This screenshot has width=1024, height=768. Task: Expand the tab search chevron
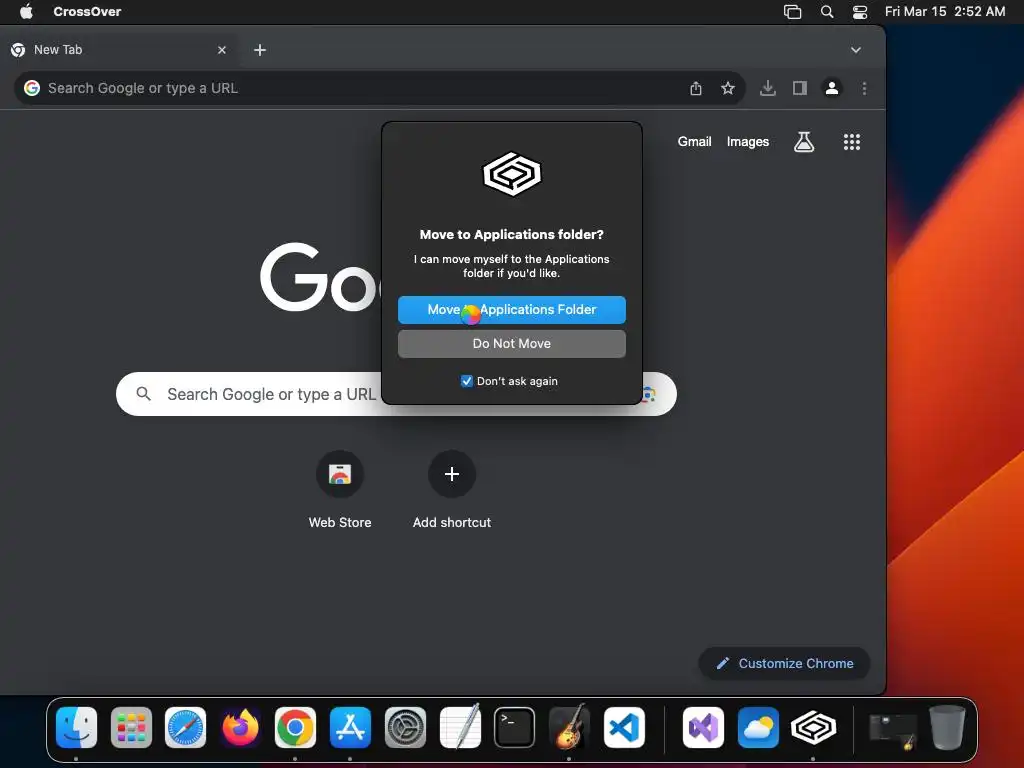tap(856, 50)
